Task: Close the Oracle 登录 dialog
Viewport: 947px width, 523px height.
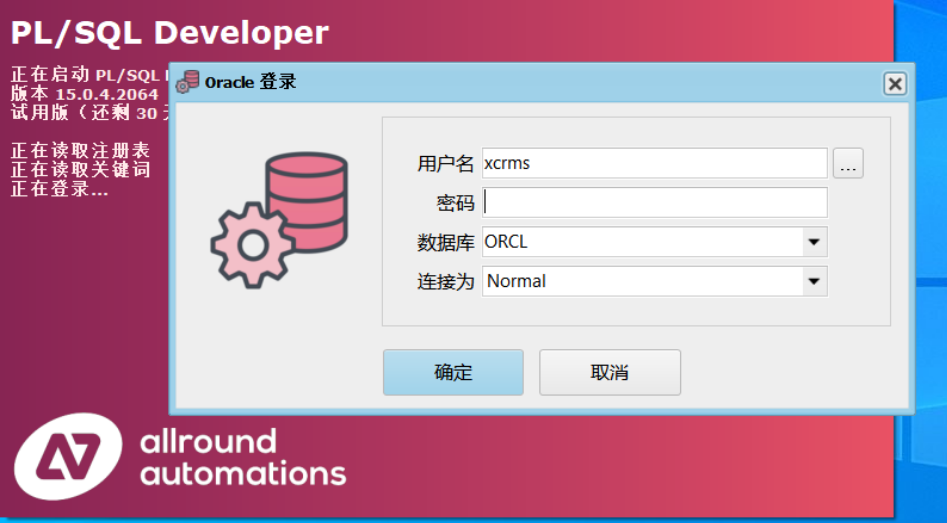Action: click(895, 83)
